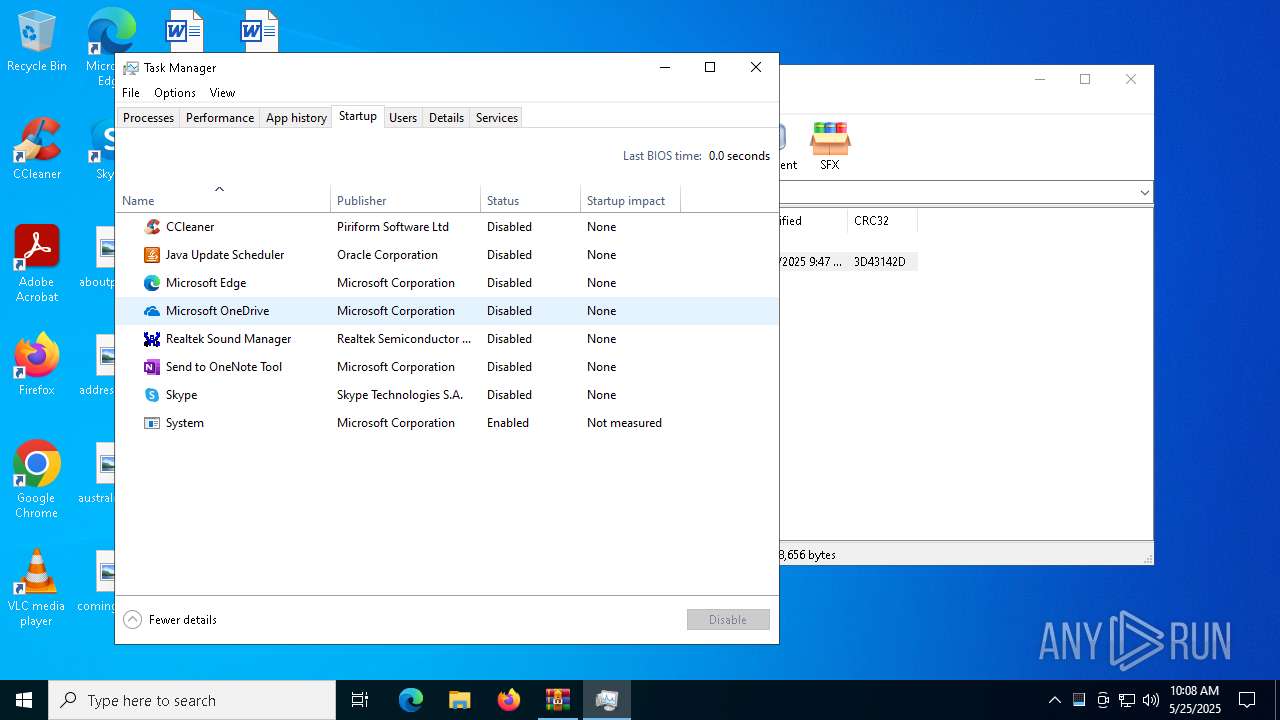Click Task Manager taskbar button
This screenshot has height=720, width=1280.
pos(607,700)
